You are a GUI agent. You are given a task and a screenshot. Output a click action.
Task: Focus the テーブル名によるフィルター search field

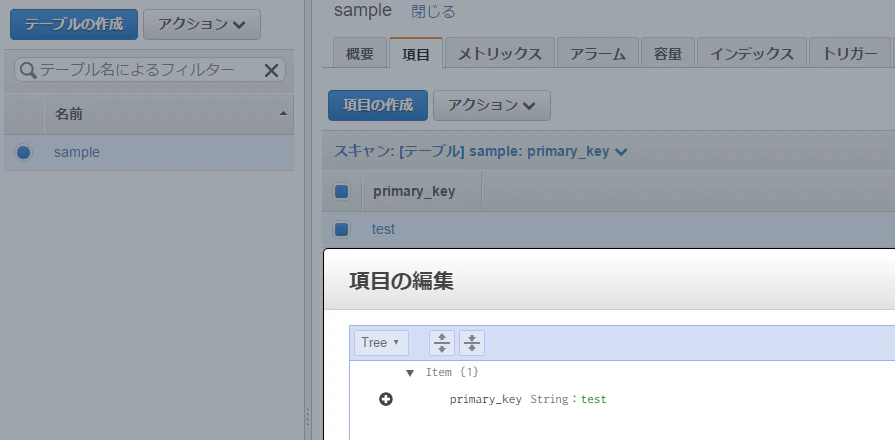150,70
